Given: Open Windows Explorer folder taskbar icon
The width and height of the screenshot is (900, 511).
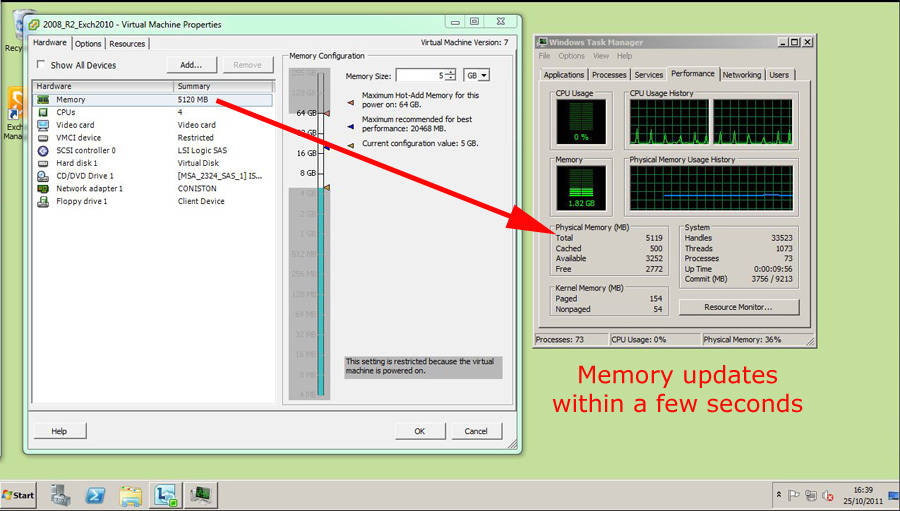Looking at the screenshot, I should coord(130,495).
